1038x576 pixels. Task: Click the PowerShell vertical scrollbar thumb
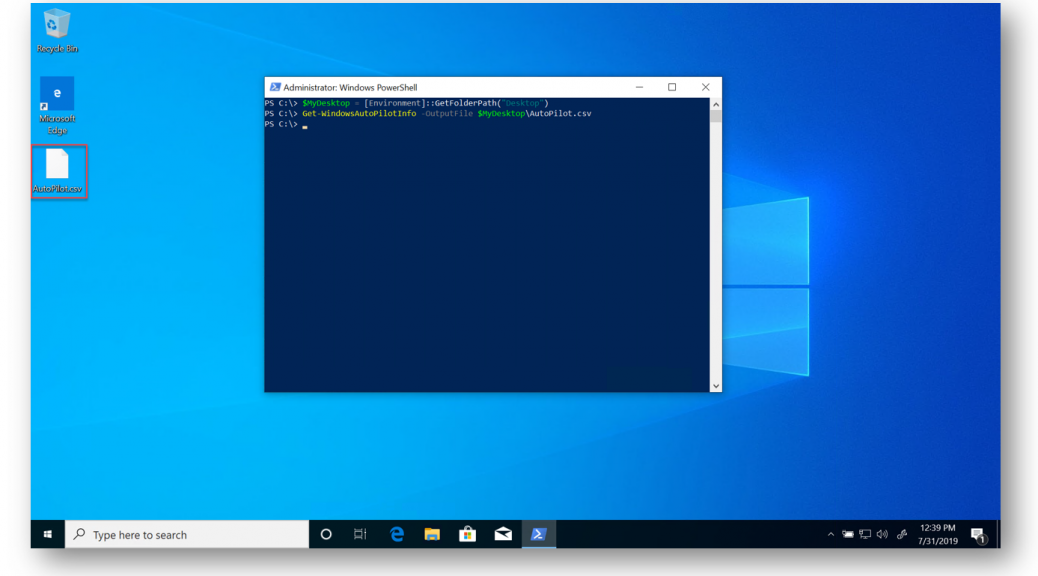pyautogui.click(x=716, y=117)
